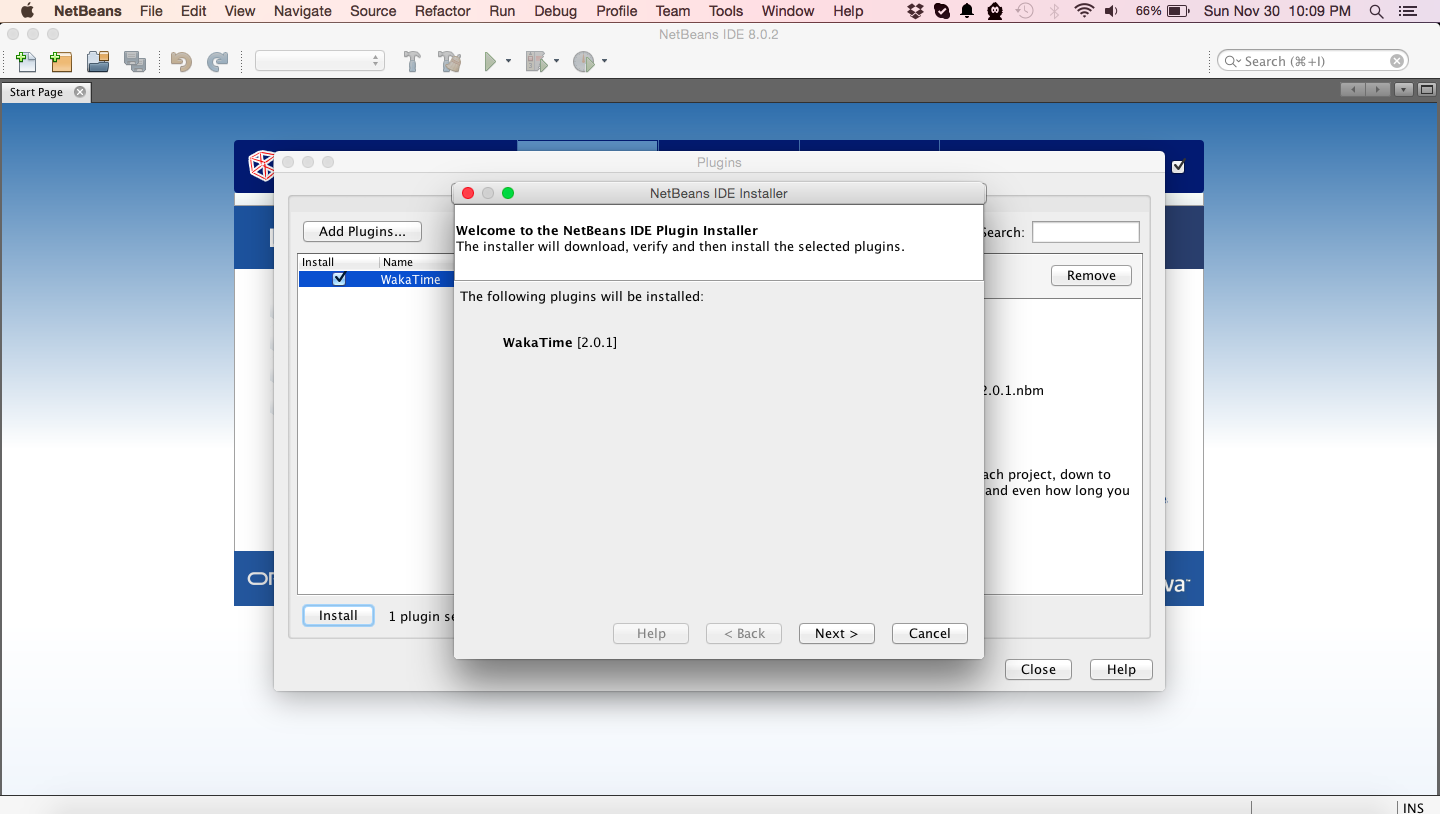1440x814 pixels.
Task: Click the main toolbar Search field
Action: point(1313,61)
